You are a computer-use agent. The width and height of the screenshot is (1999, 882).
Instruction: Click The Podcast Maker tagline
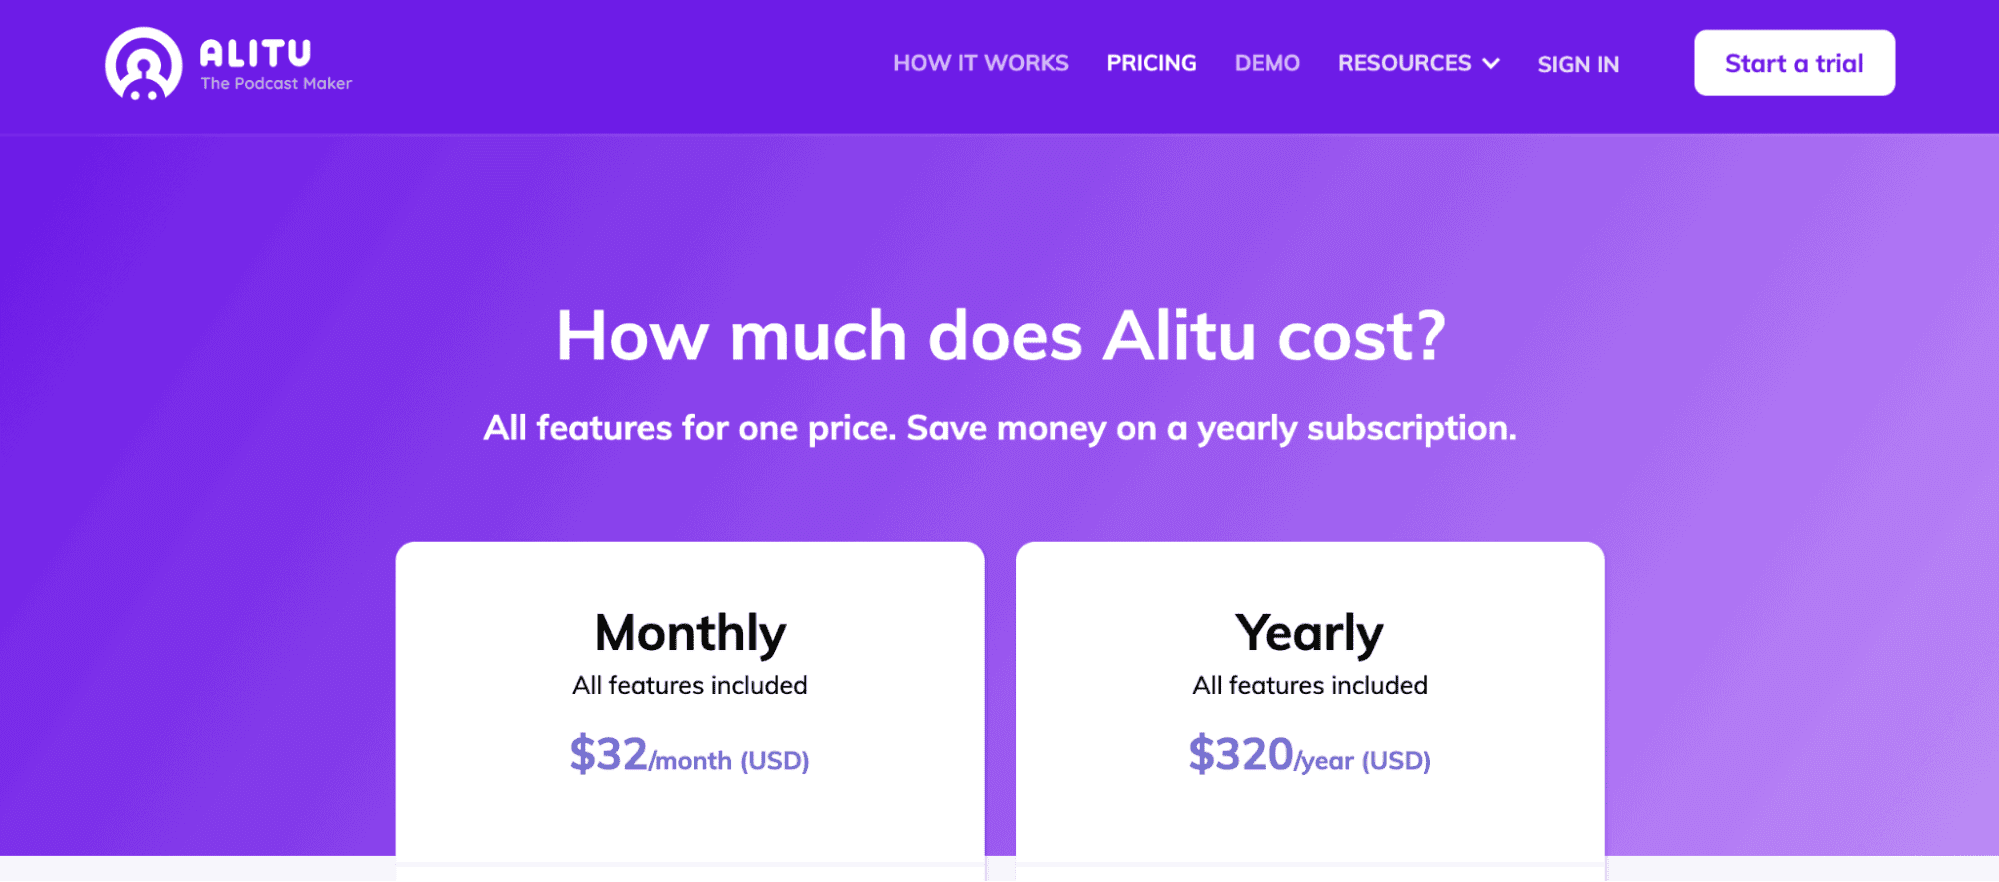(276, 84)
